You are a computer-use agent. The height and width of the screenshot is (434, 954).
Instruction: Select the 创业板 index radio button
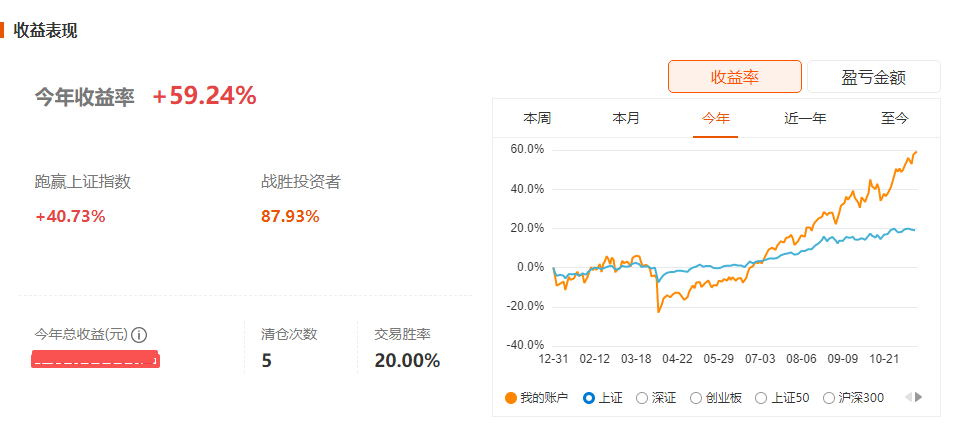[x=696, y=398]
